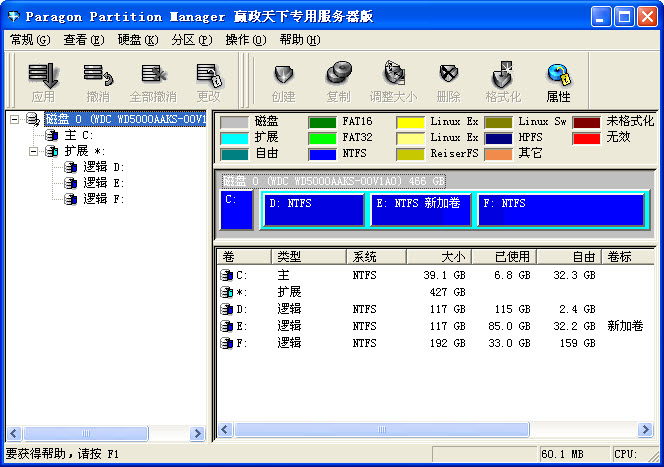Click the 更改 (Changes) toolbar icon

tap(208, 80)
